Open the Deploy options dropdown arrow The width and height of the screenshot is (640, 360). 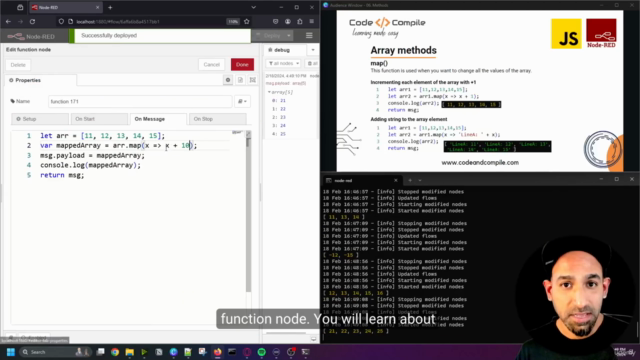pyautogui.click(x=289, y=36)
